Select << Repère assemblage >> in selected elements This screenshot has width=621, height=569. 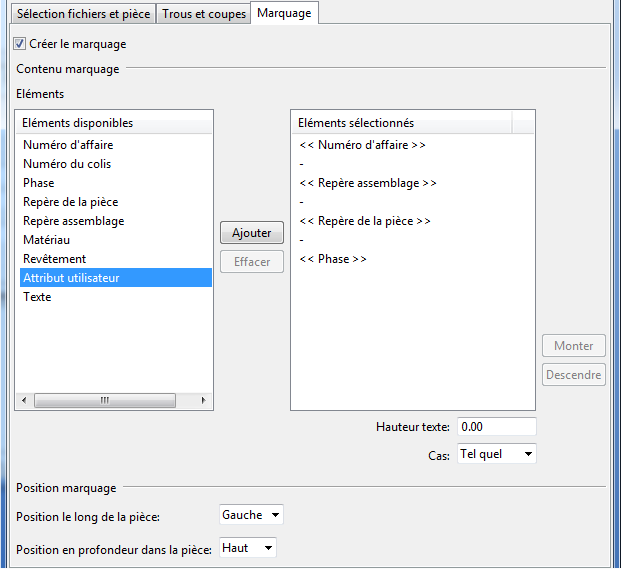368,183
